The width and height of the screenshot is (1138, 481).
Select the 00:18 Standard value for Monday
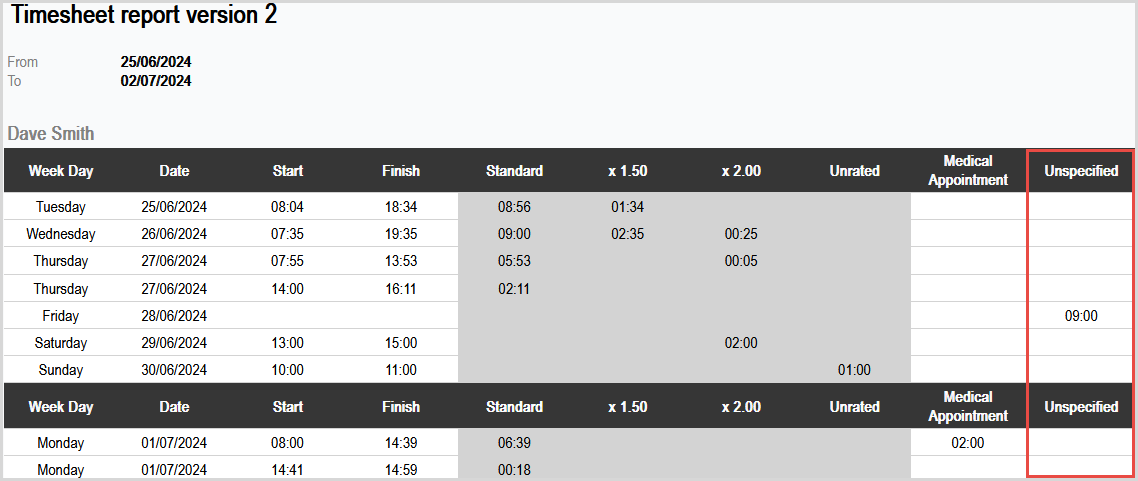coord(514,470)
